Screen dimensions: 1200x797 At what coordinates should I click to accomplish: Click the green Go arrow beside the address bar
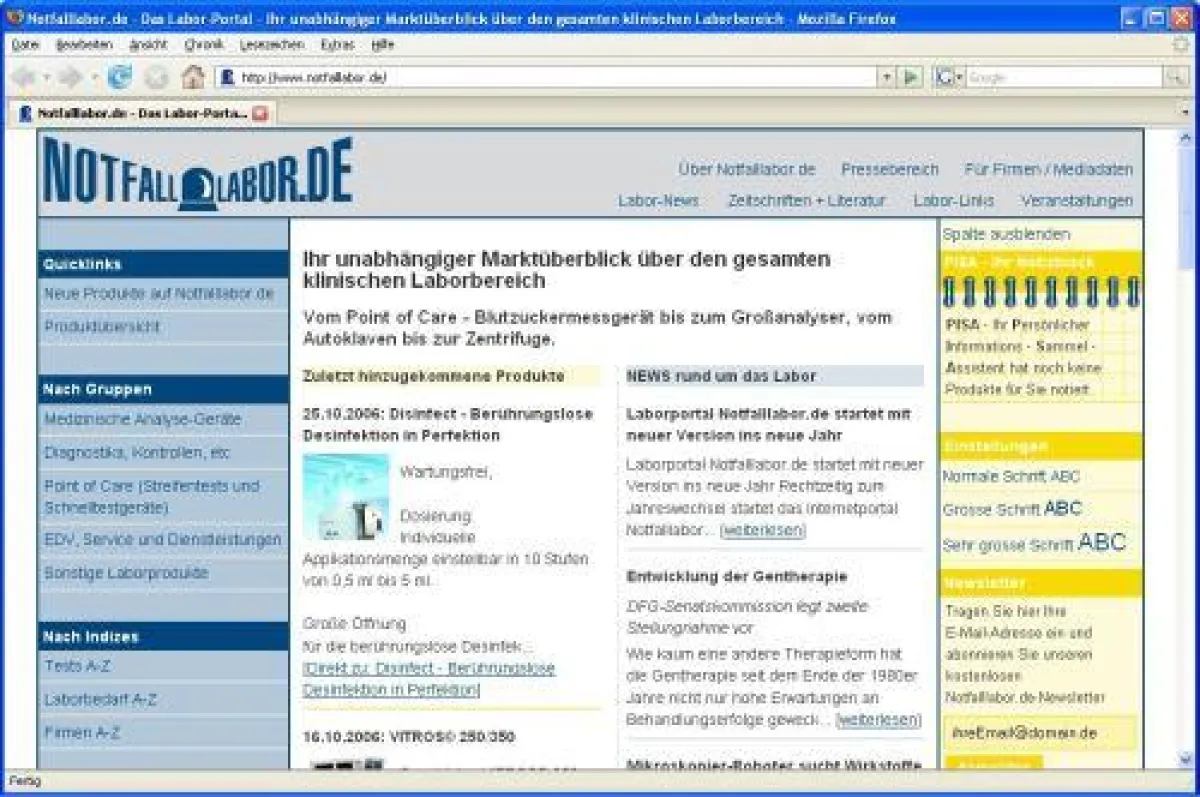click(x=908, y=76)
